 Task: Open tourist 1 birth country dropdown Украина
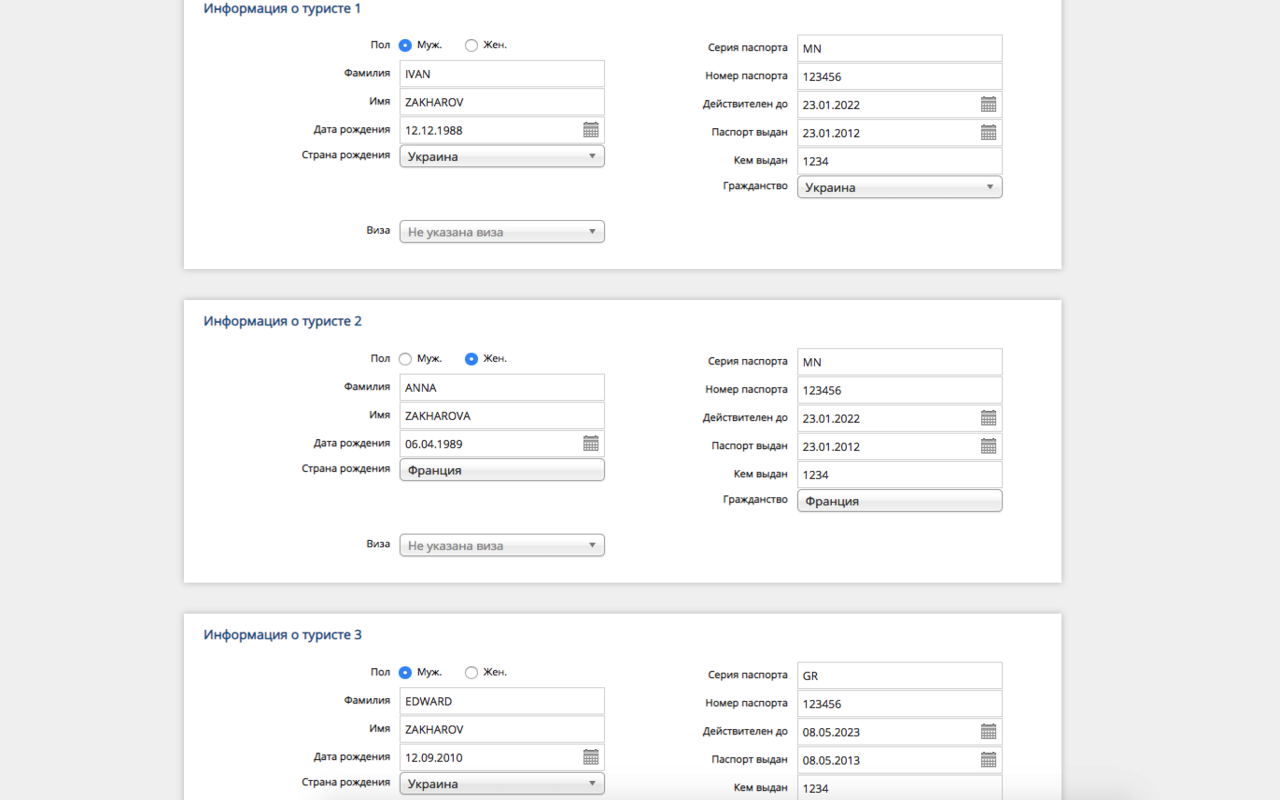(502, 156)
